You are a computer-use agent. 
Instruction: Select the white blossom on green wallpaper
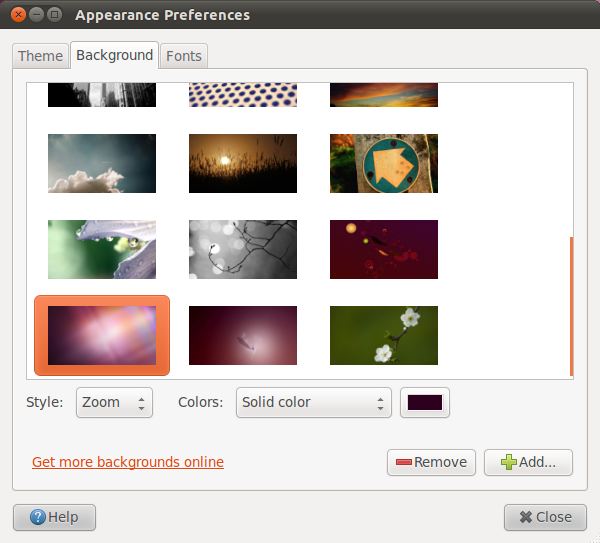384,335
